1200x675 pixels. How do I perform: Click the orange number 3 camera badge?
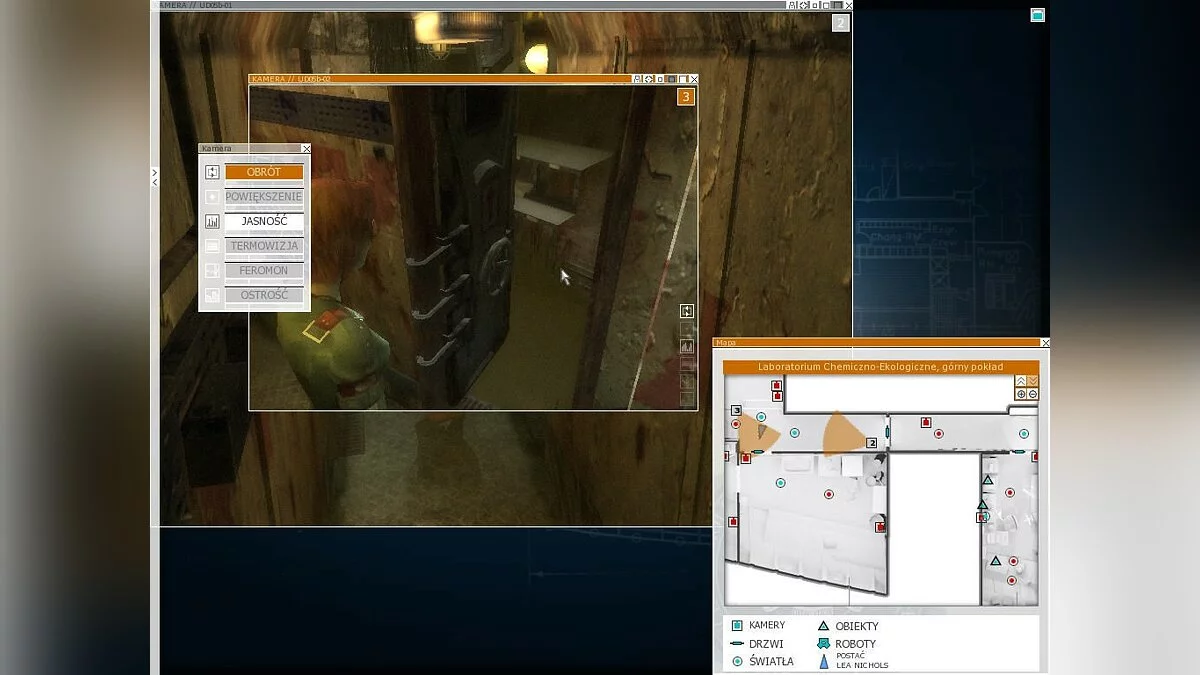click(686, 96)
